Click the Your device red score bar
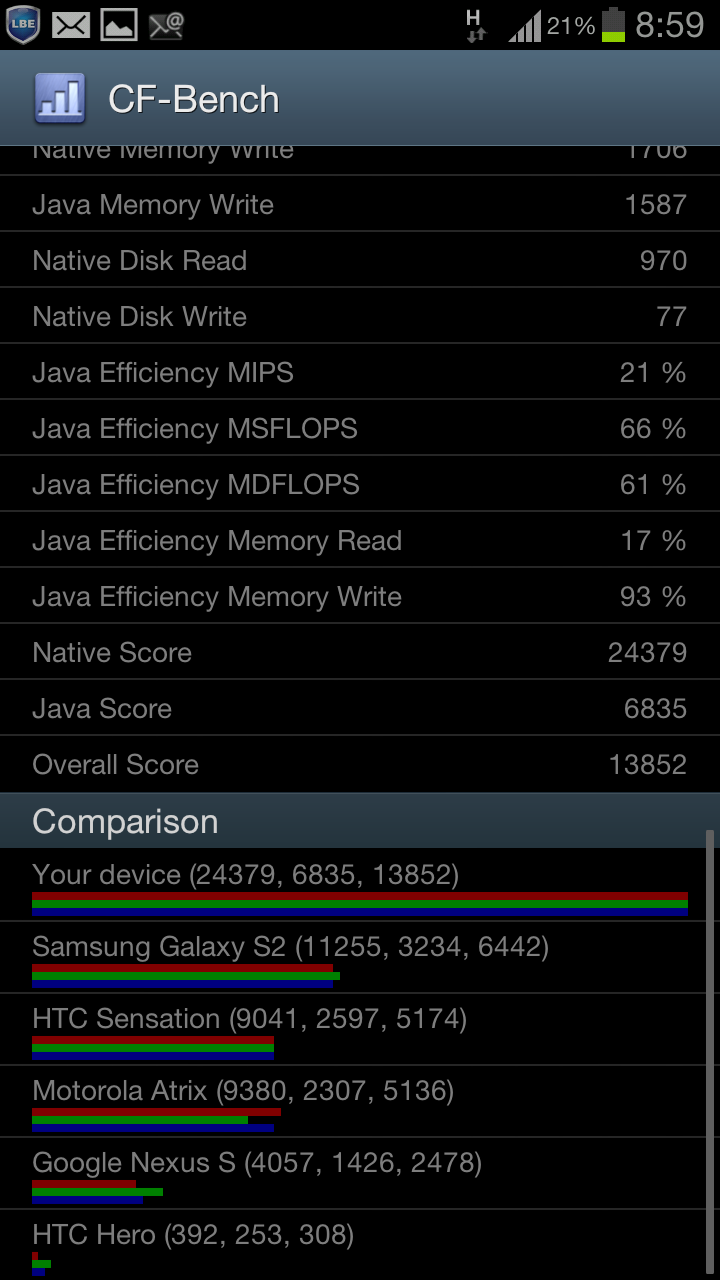The image size is (720, 1280). click(360, 896)
